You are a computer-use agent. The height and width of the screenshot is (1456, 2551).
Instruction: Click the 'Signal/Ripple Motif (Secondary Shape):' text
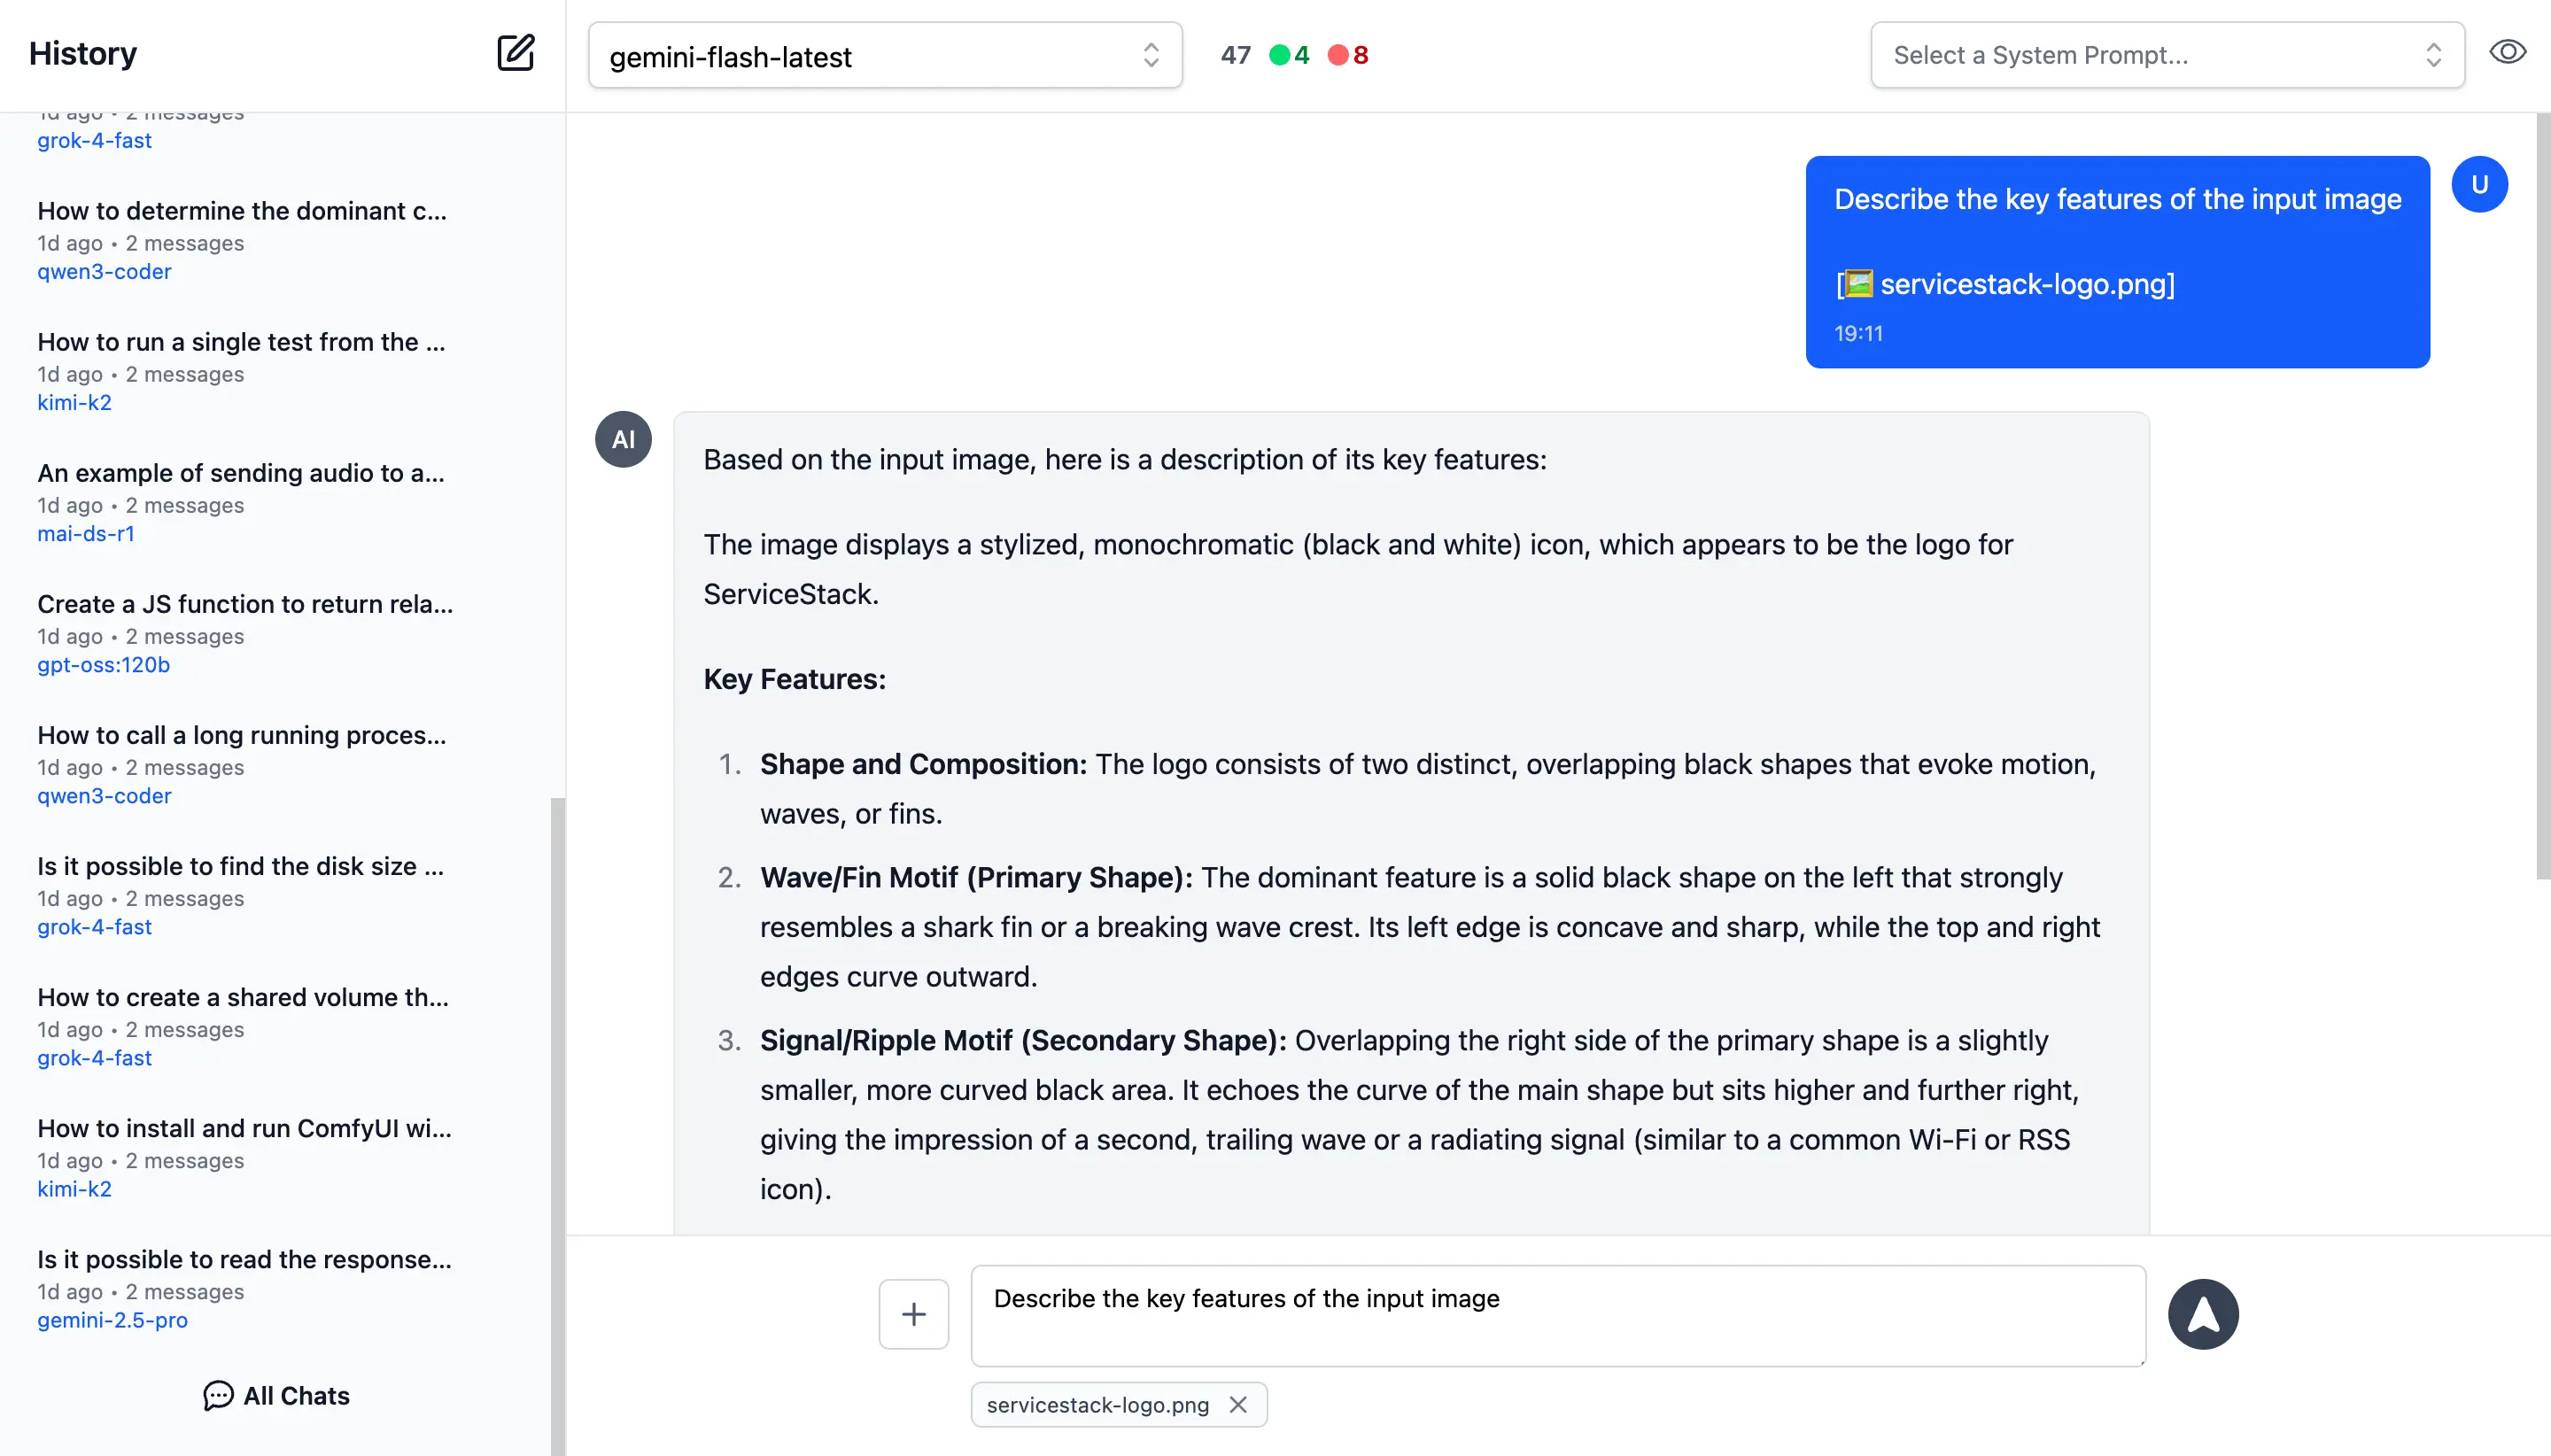pyautogui.click(x=1023, y=1040)
